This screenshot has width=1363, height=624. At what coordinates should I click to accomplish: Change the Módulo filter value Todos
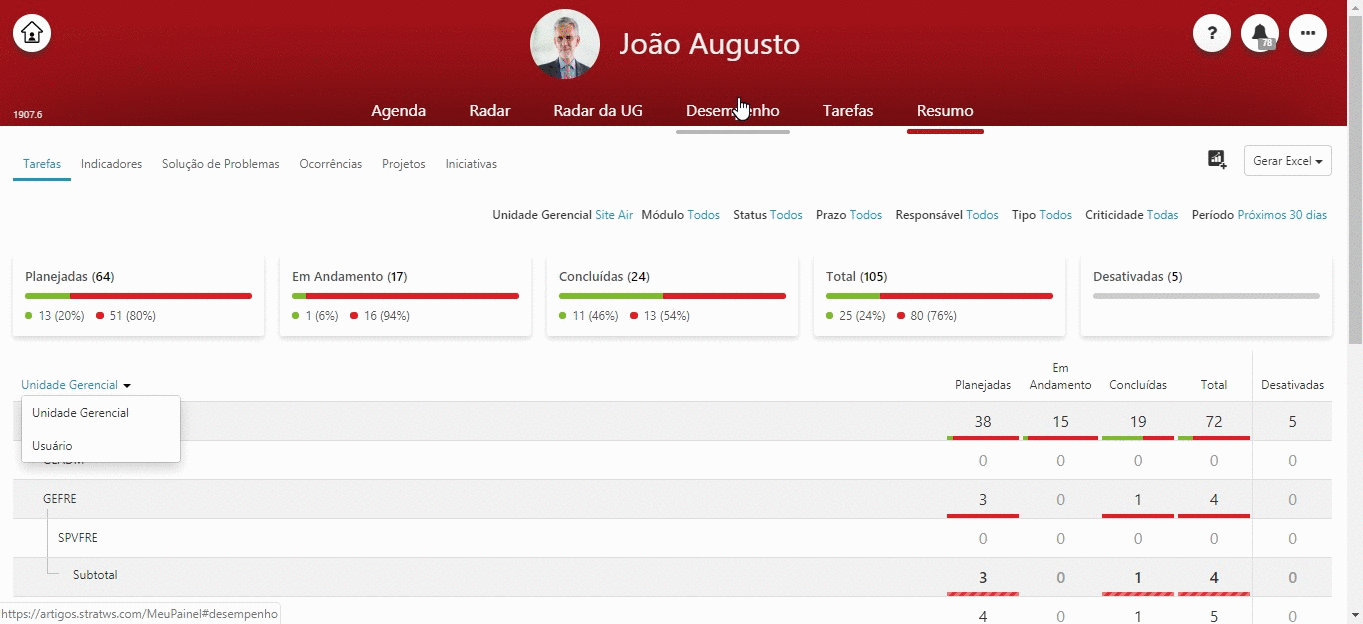[703, 215]
